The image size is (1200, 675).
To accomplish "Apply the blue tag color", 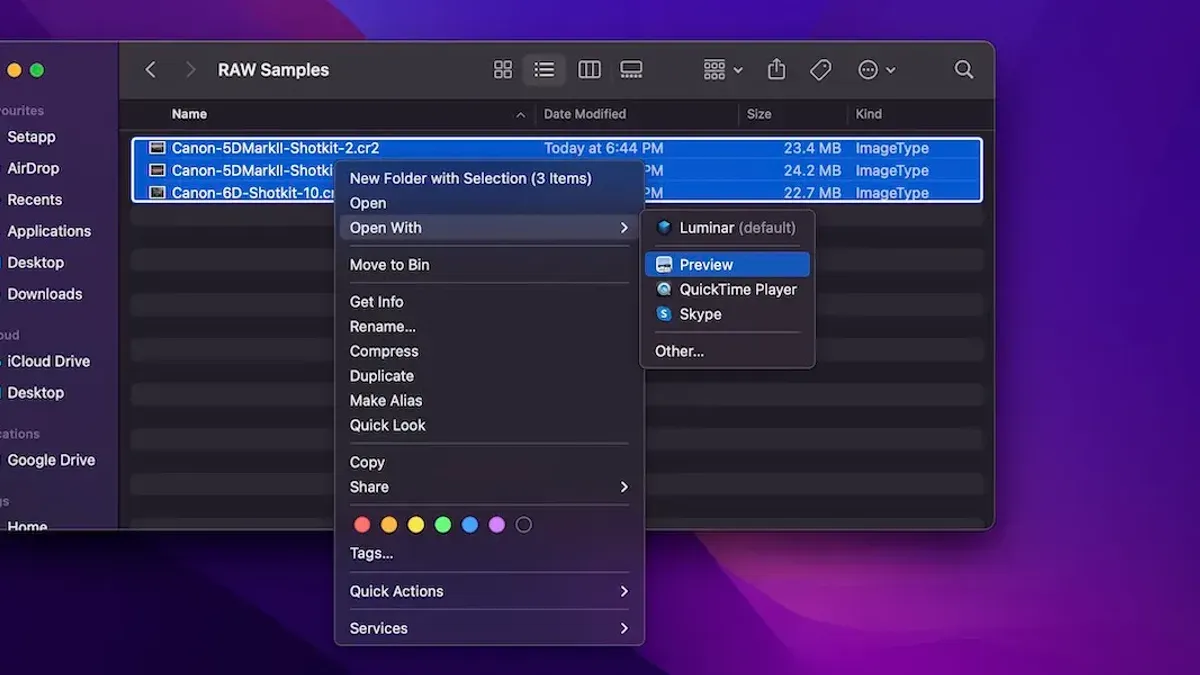I will tap(470, 524).
